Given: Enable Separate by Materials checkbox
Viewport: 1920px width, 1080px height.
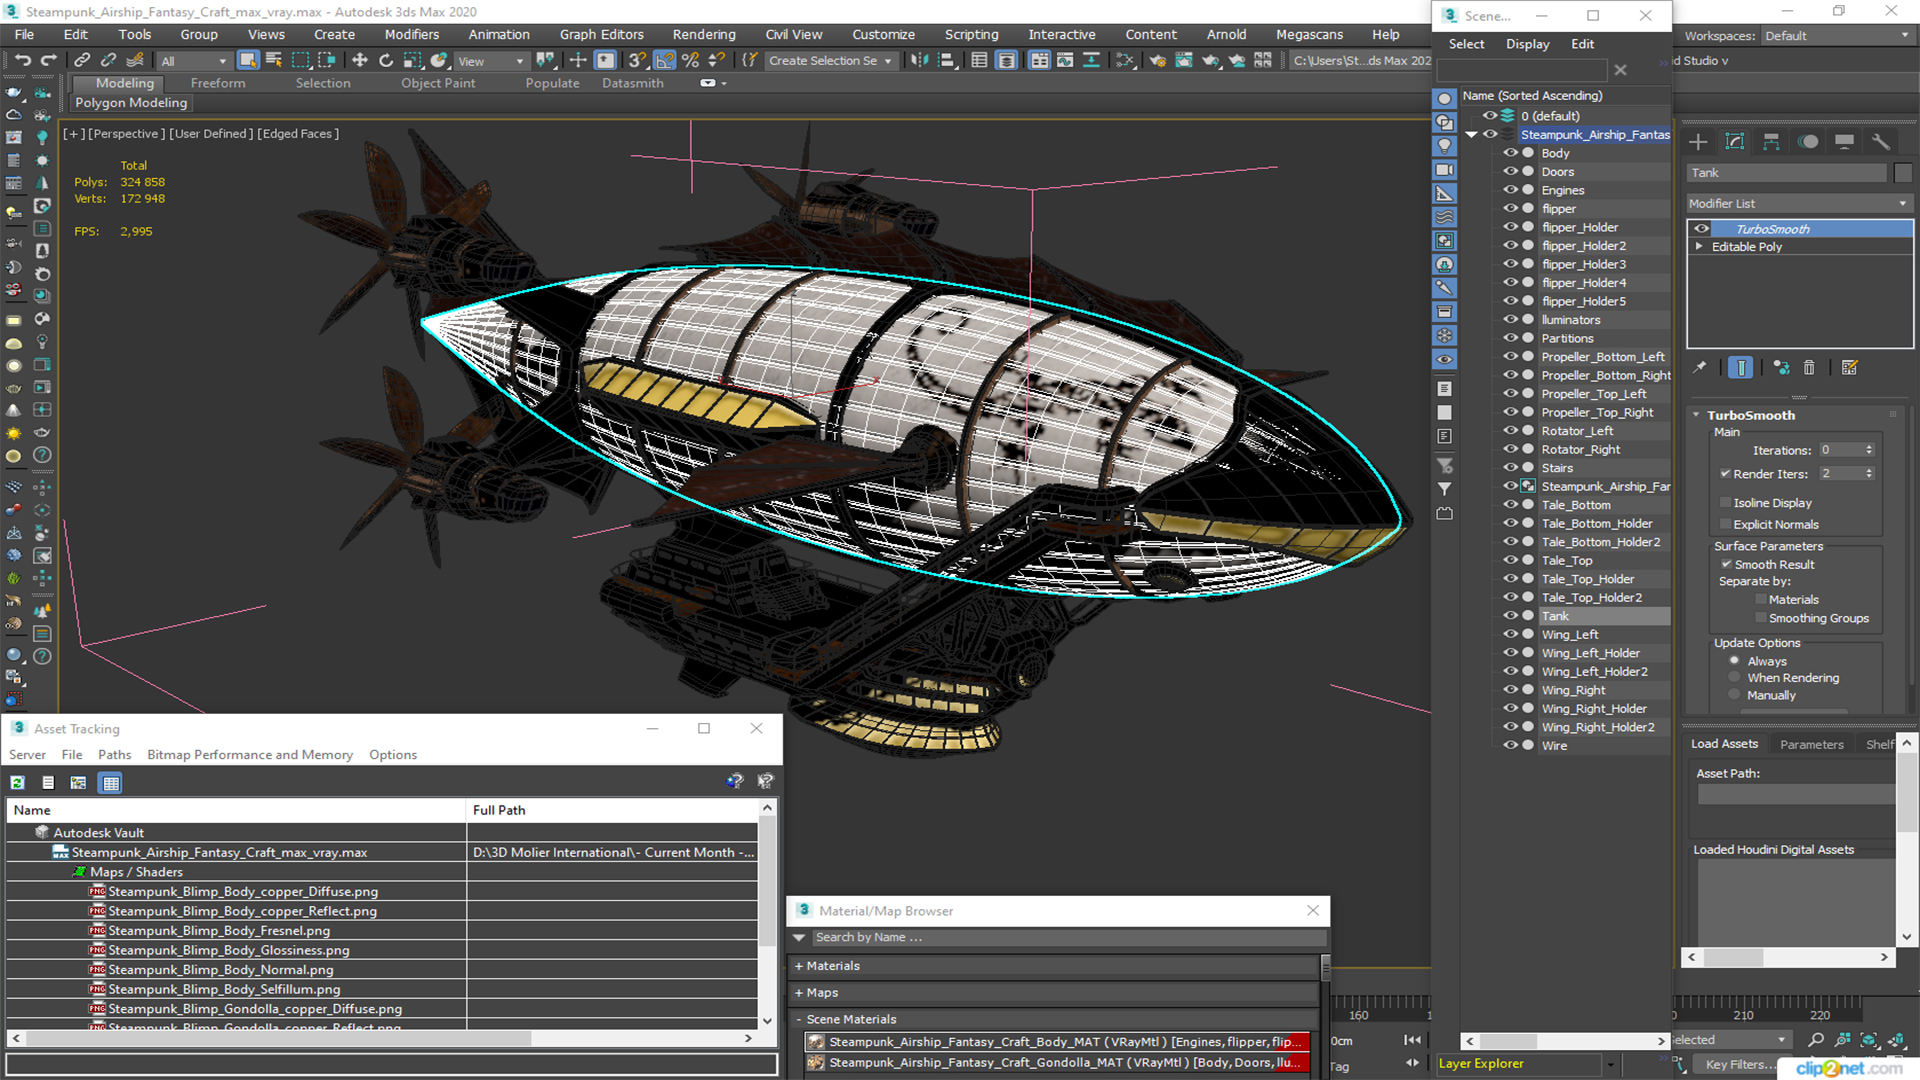Looking at the screenshot, I should coord(1761,600).
